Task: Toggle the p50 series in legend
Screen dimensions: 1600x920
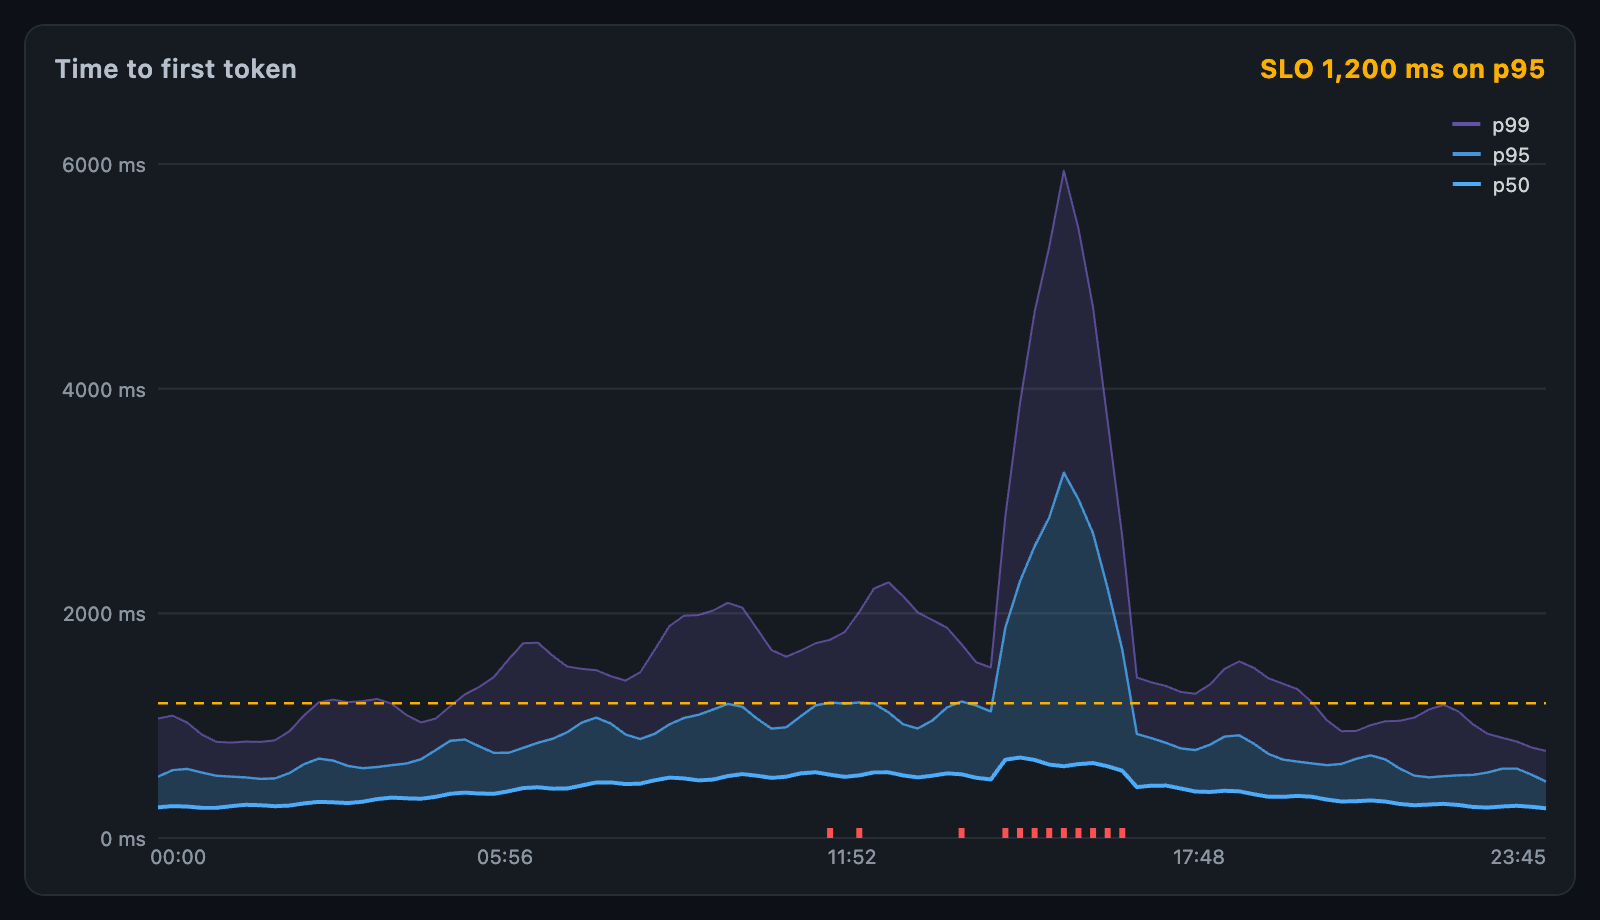Action: coord(1491,185)
